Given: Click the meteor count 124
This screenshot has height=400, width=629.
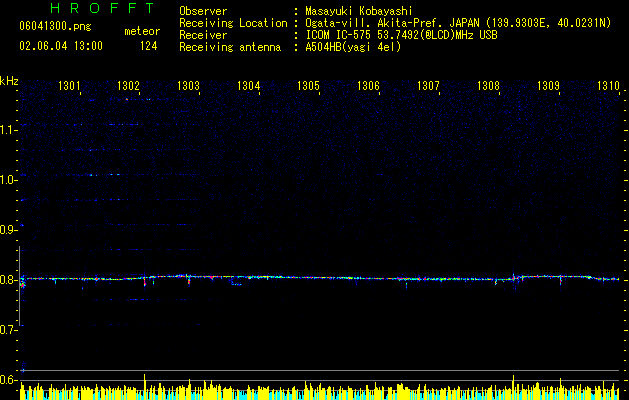Looking at the screenshot, I should [148, 46].
